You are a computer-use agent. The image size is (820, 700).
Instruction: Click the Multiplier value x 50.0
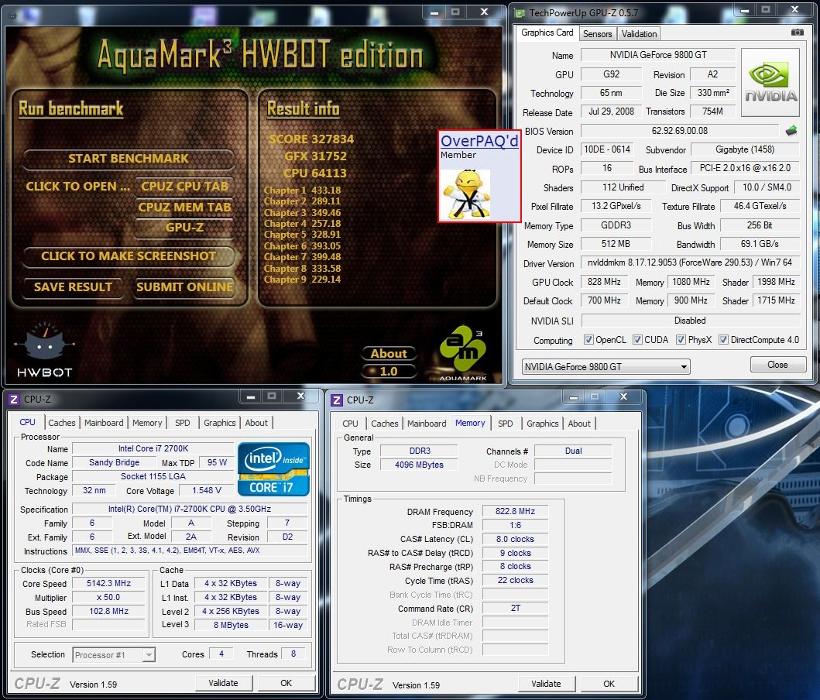pos(109,597)
